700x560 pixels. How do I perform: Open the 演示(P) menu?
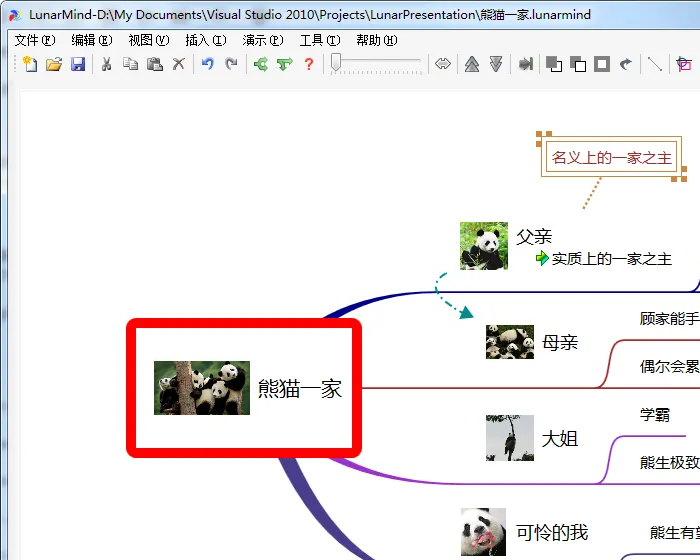[x=263, y=40]
